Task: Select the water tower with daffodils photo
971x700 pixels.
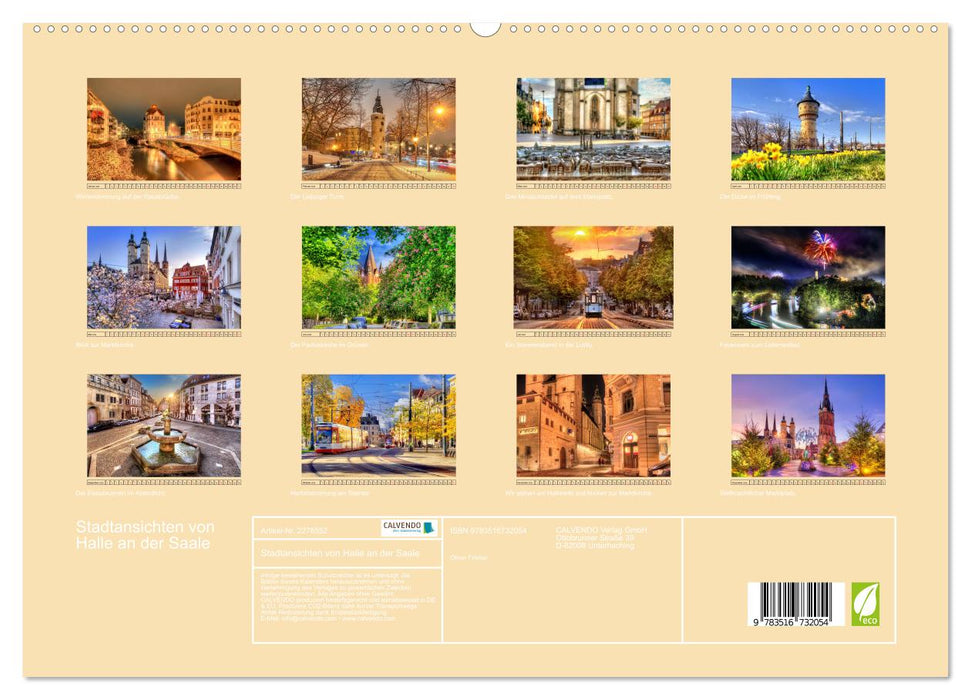Action: pos(807,130)
